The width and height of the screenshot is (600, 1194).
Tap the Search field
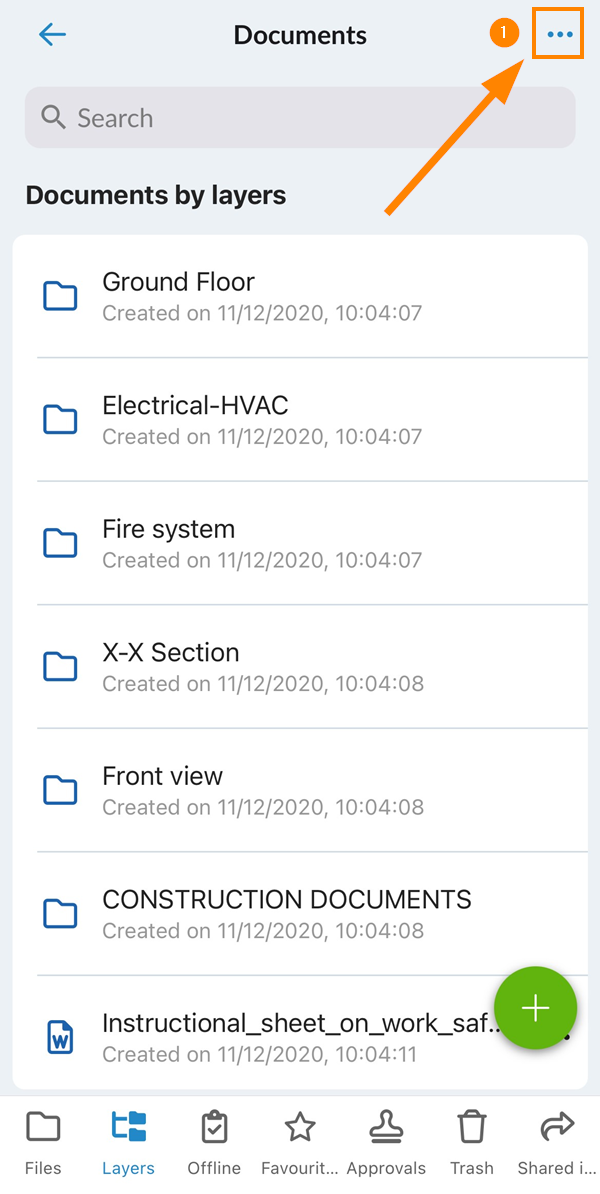pos(300,117)
